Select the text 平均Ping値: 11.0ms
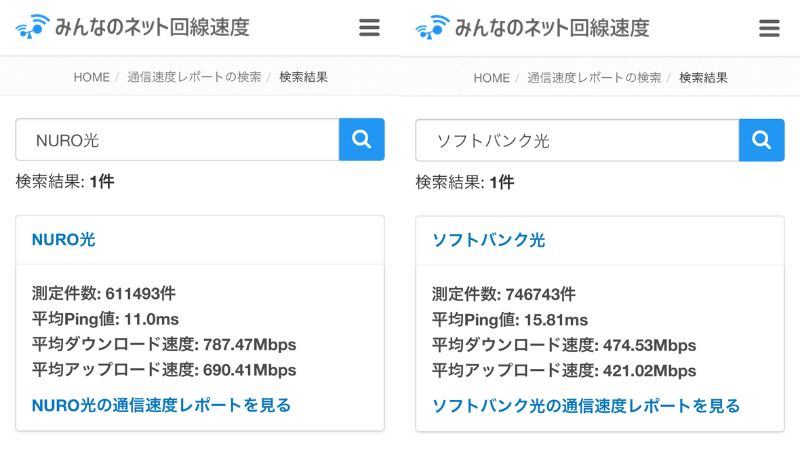Viewport: 800px width, 450px height. [x=105, y=319]
